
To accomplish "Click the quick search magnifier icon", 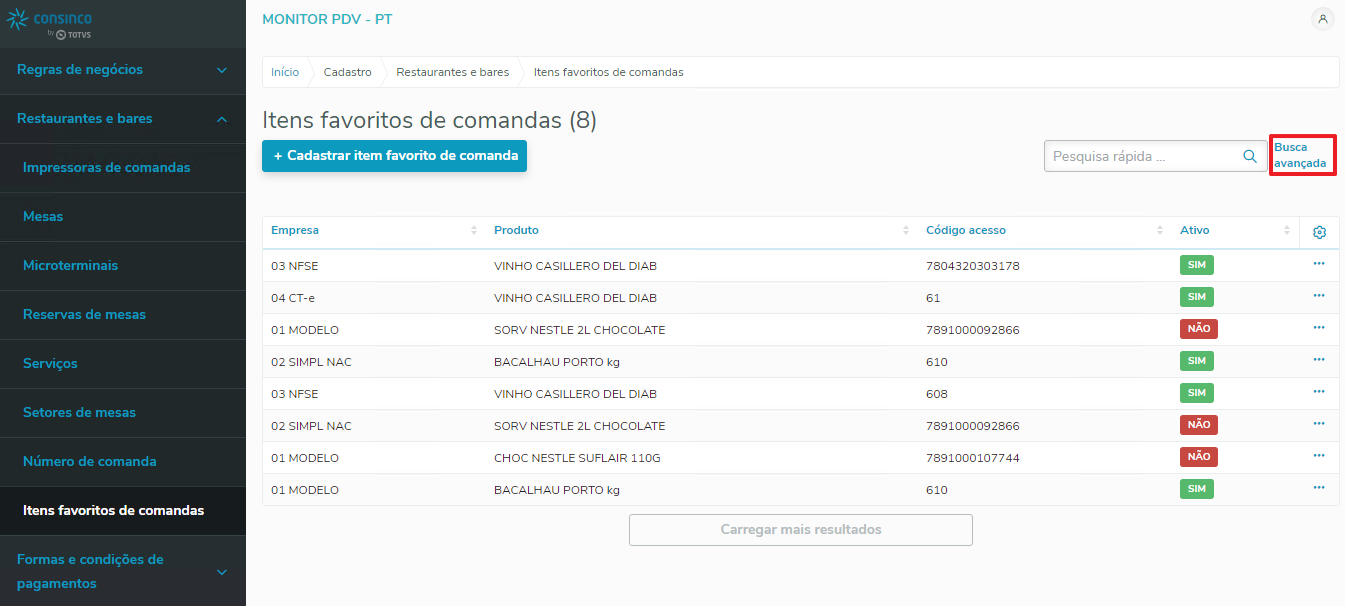I will (x=1250, y=156).
